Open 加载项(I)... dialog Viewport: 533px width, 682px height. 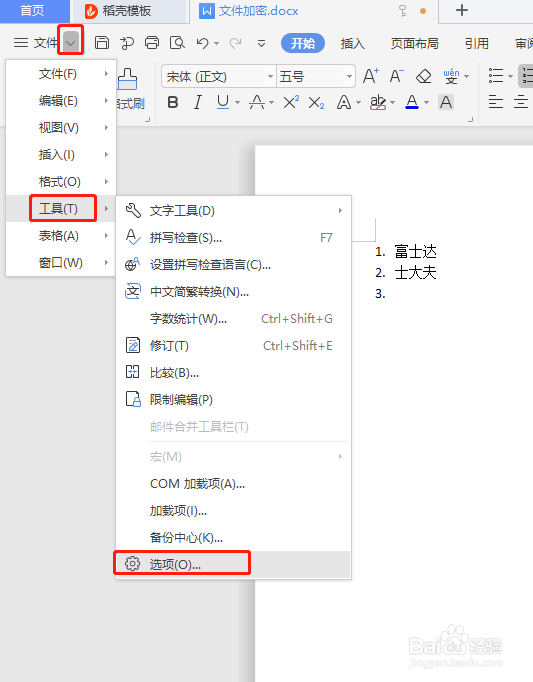tap(234, 511)
